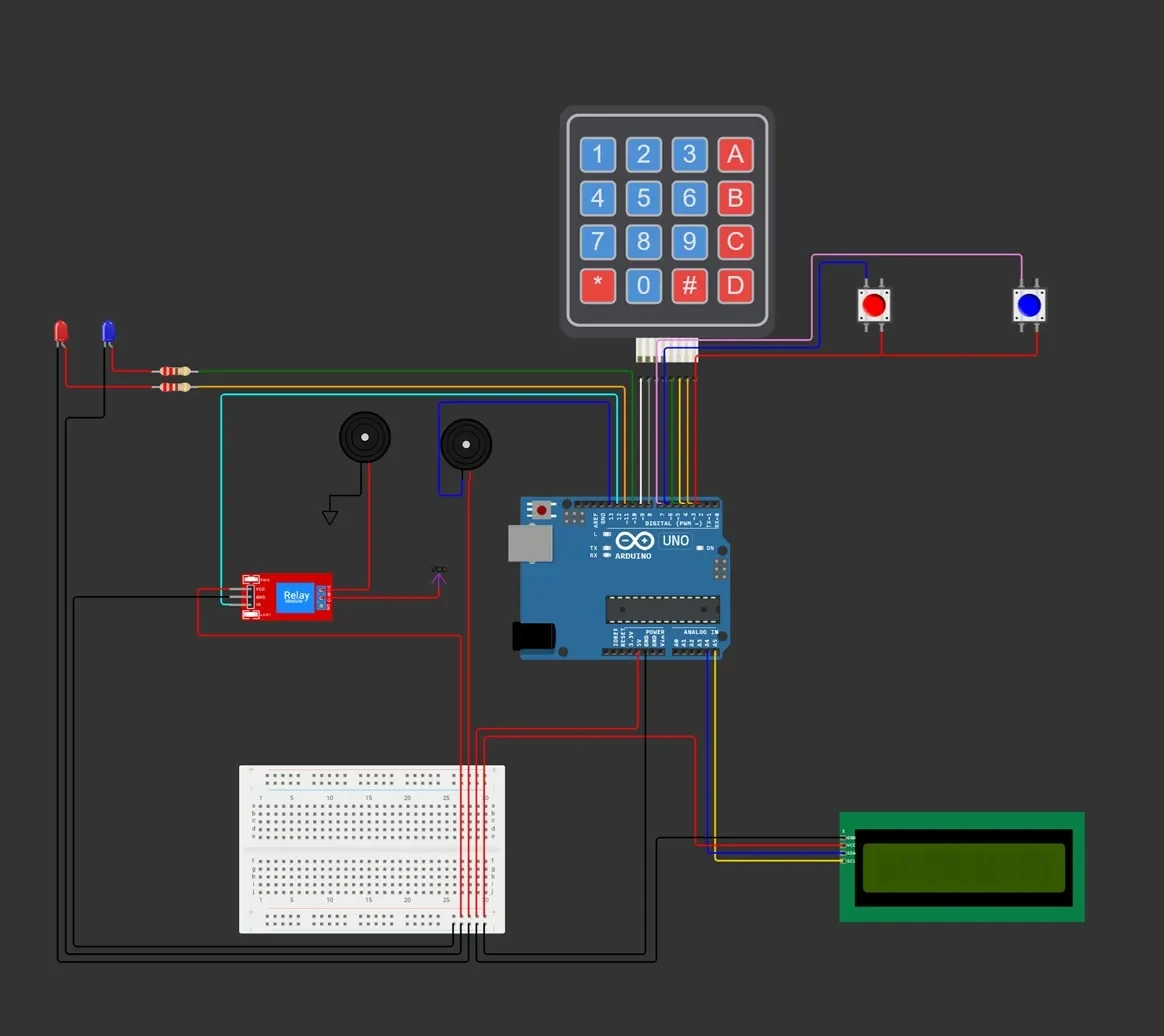Click keypad key 0
The width and height of the screenshot is (1164, 1036).
coord(644,286)
